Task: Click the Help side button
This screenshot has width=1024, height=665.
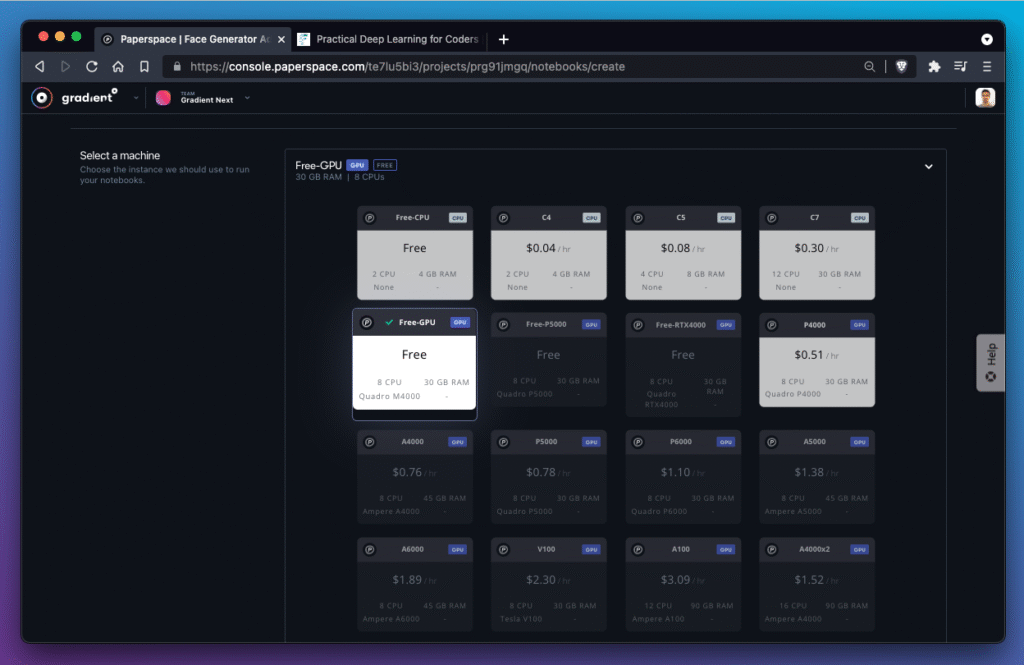Action: 990,362
